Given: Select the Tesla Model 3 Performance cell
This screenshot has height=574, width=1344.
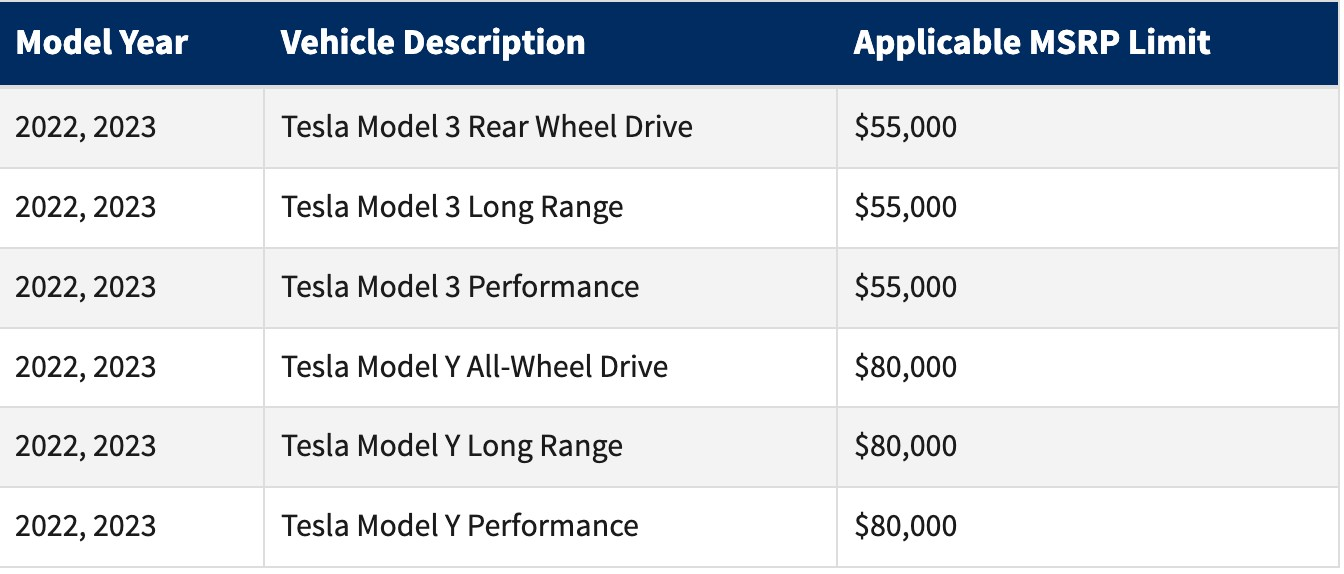Looking at the screenshot, I should pyautogui.click(x=460, y=287).
